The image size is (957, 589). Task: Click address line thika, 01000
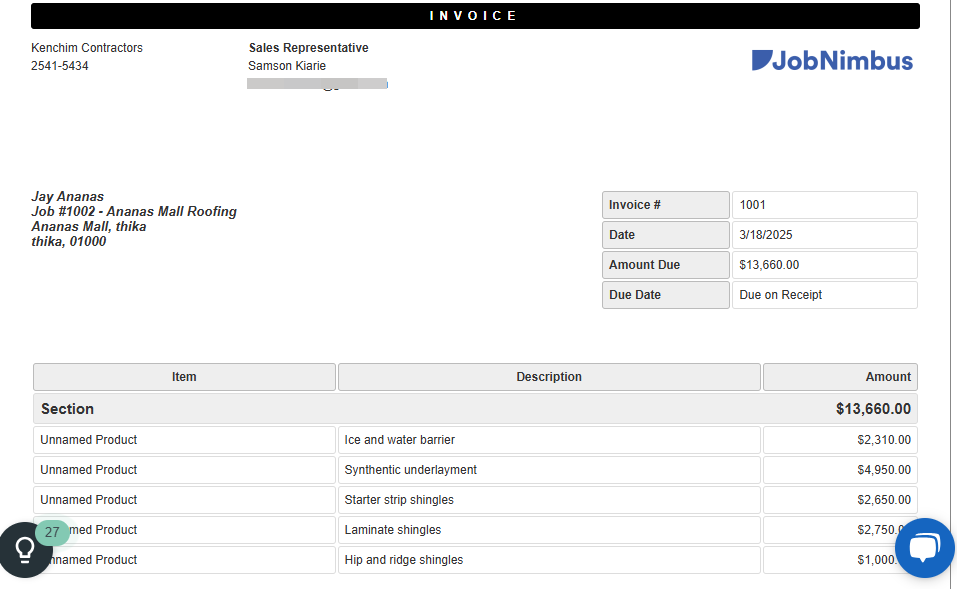coord(68,241)
